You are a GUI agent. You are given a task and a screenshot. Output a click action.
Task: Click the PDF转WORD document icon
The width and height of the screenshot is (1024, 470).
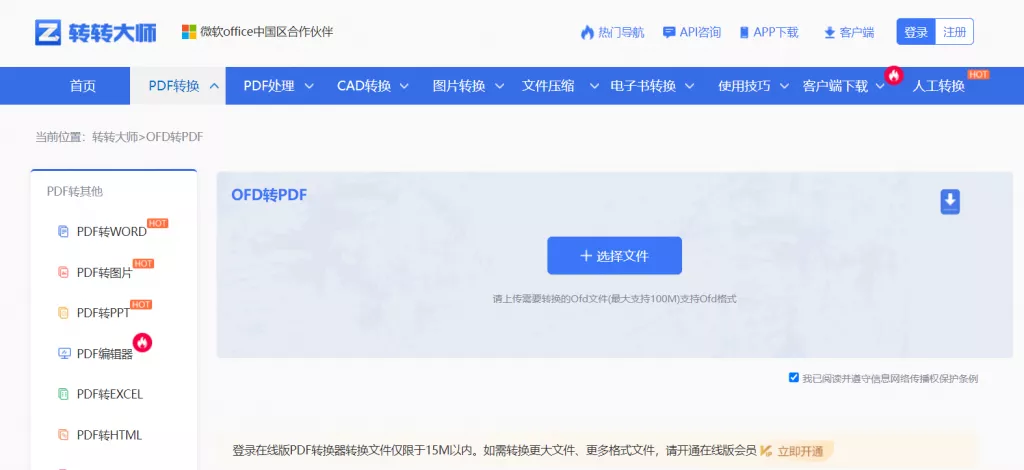(x=63, y=231)
